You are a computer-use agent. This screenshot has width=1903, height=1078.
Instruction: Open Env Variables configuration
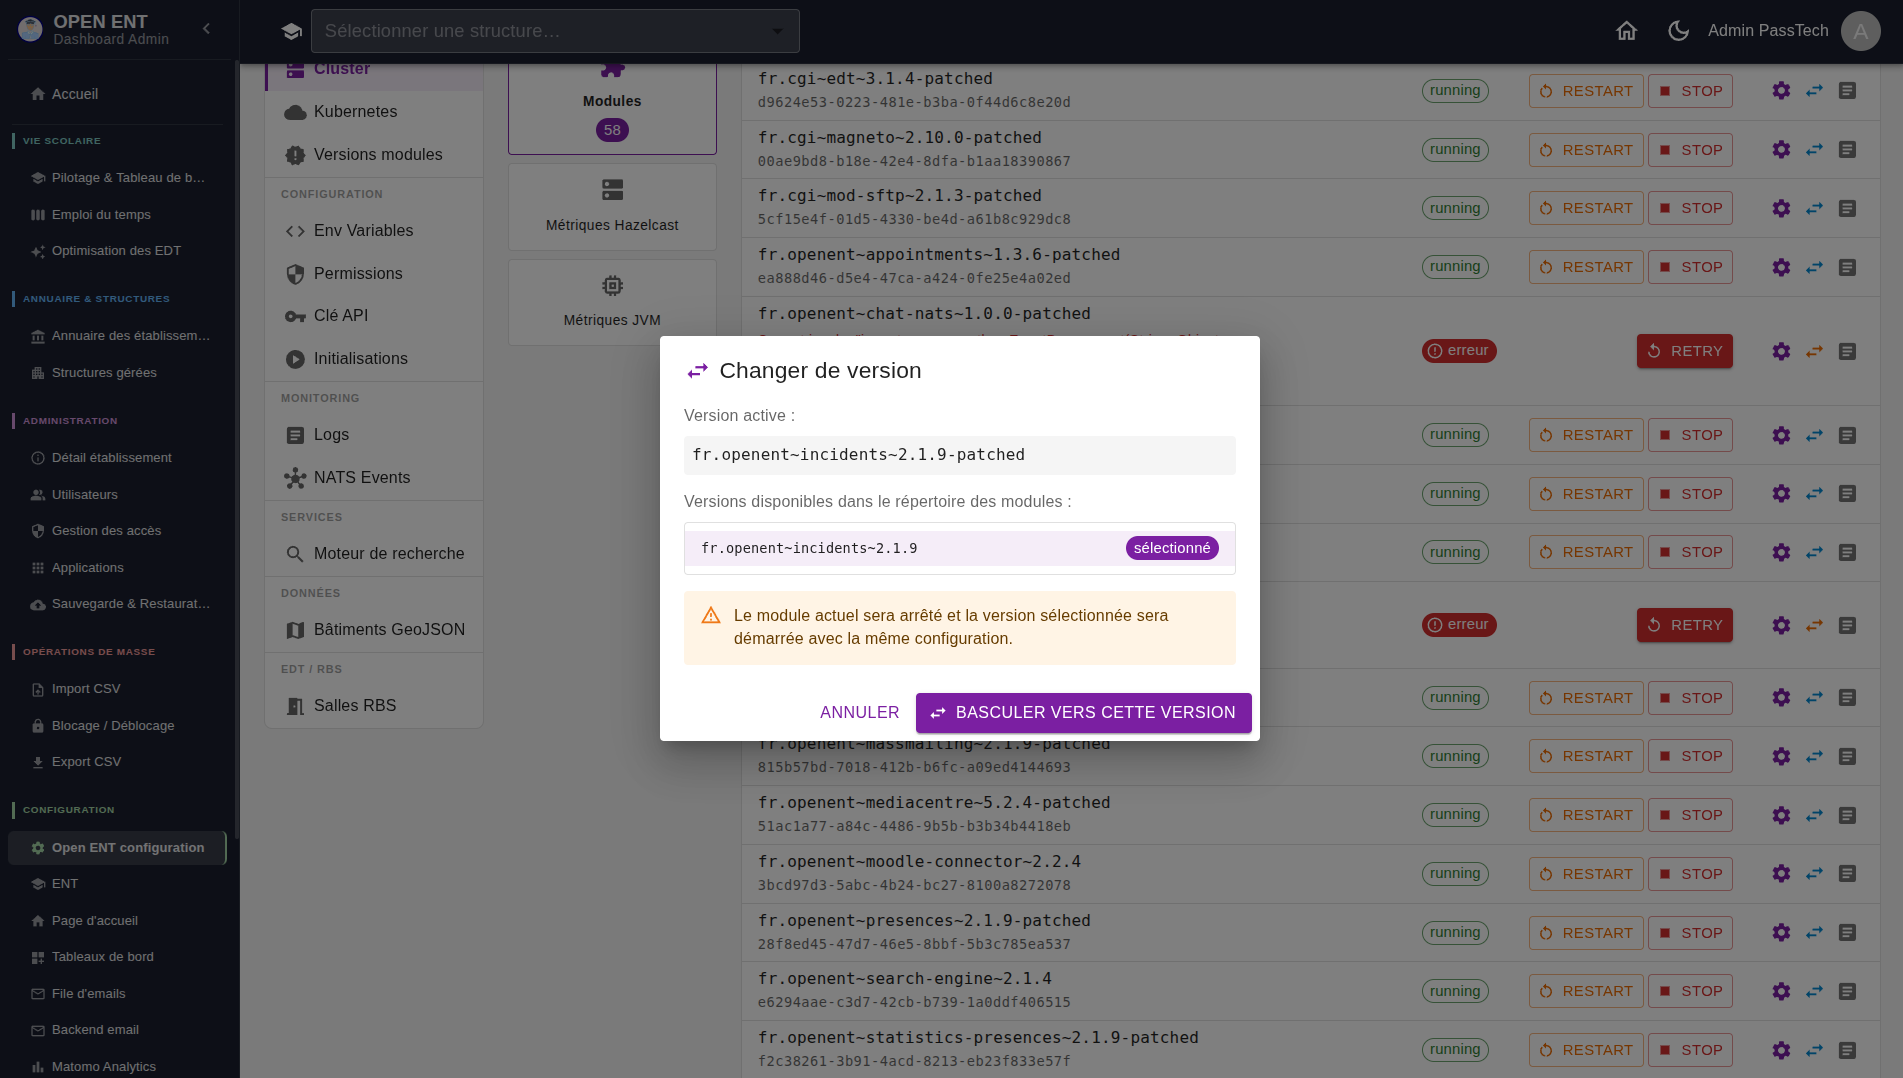(374, 231)
